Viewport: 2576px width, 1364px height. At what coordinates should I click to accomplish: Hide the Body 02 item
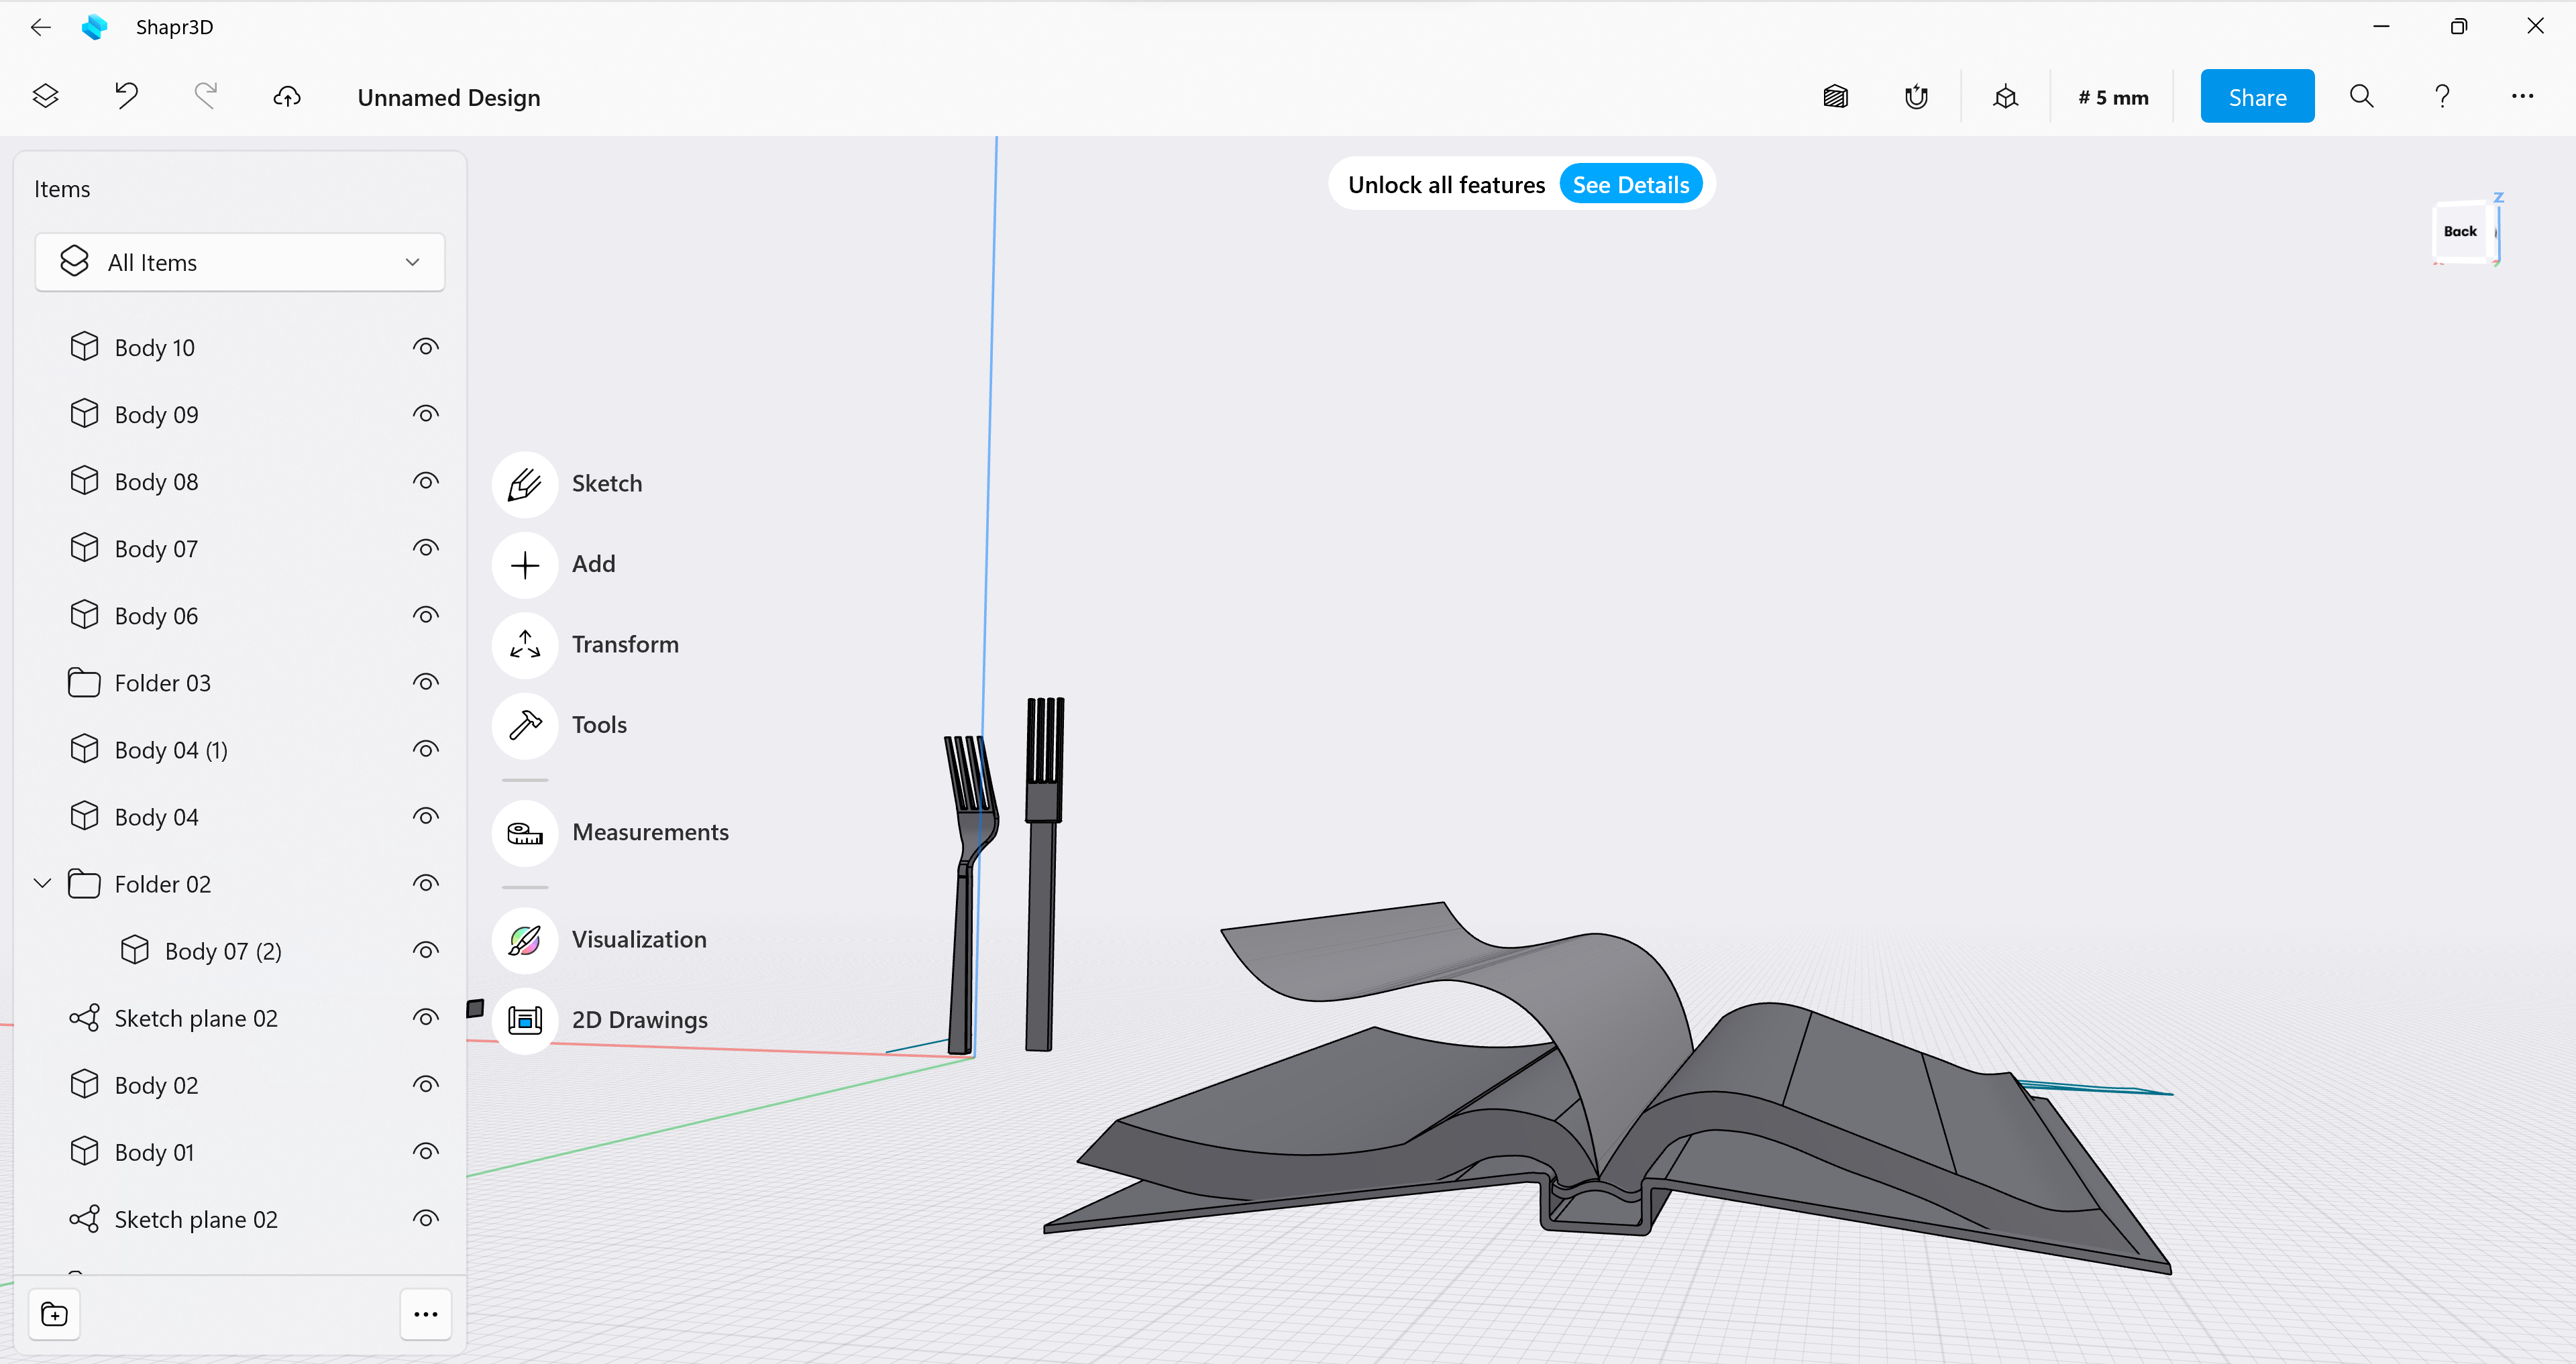click(x=425, y=1085)
